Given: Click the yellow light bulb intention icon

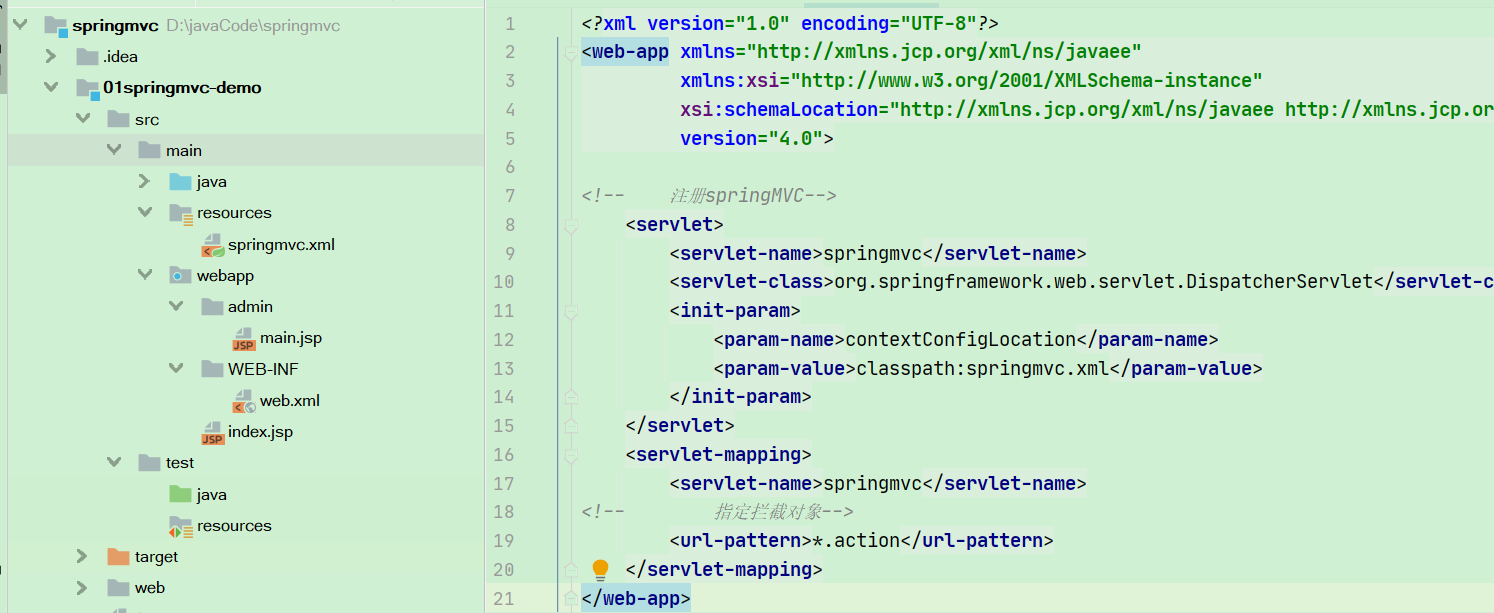Looking at the screenshot, I should coord(600,570).
